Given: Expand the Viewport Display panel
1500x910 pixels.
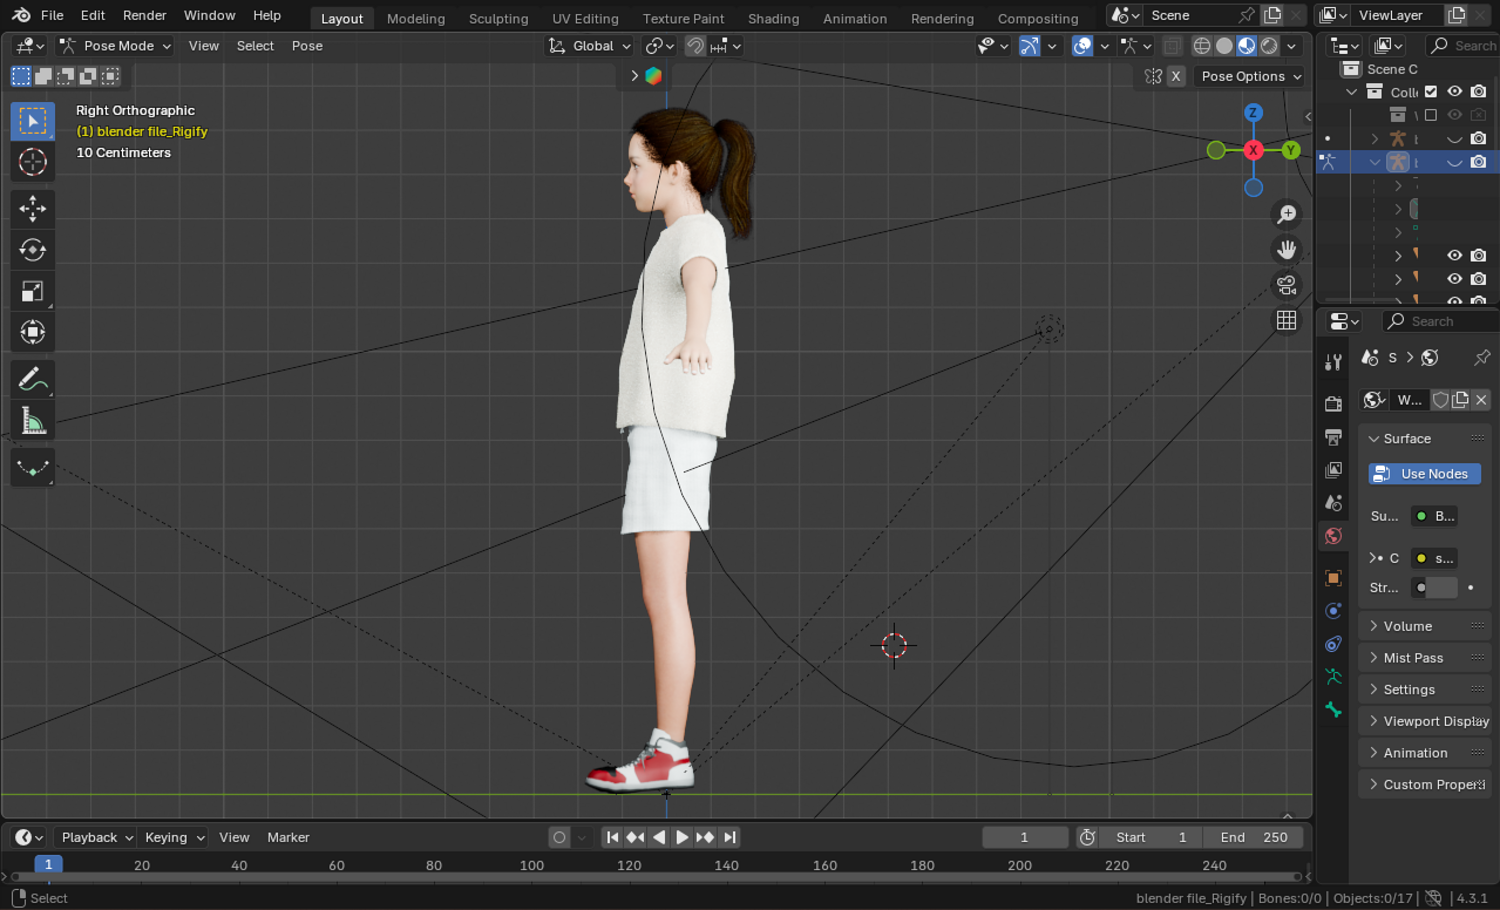Looking at the screenshot, I should point(1425,721).
